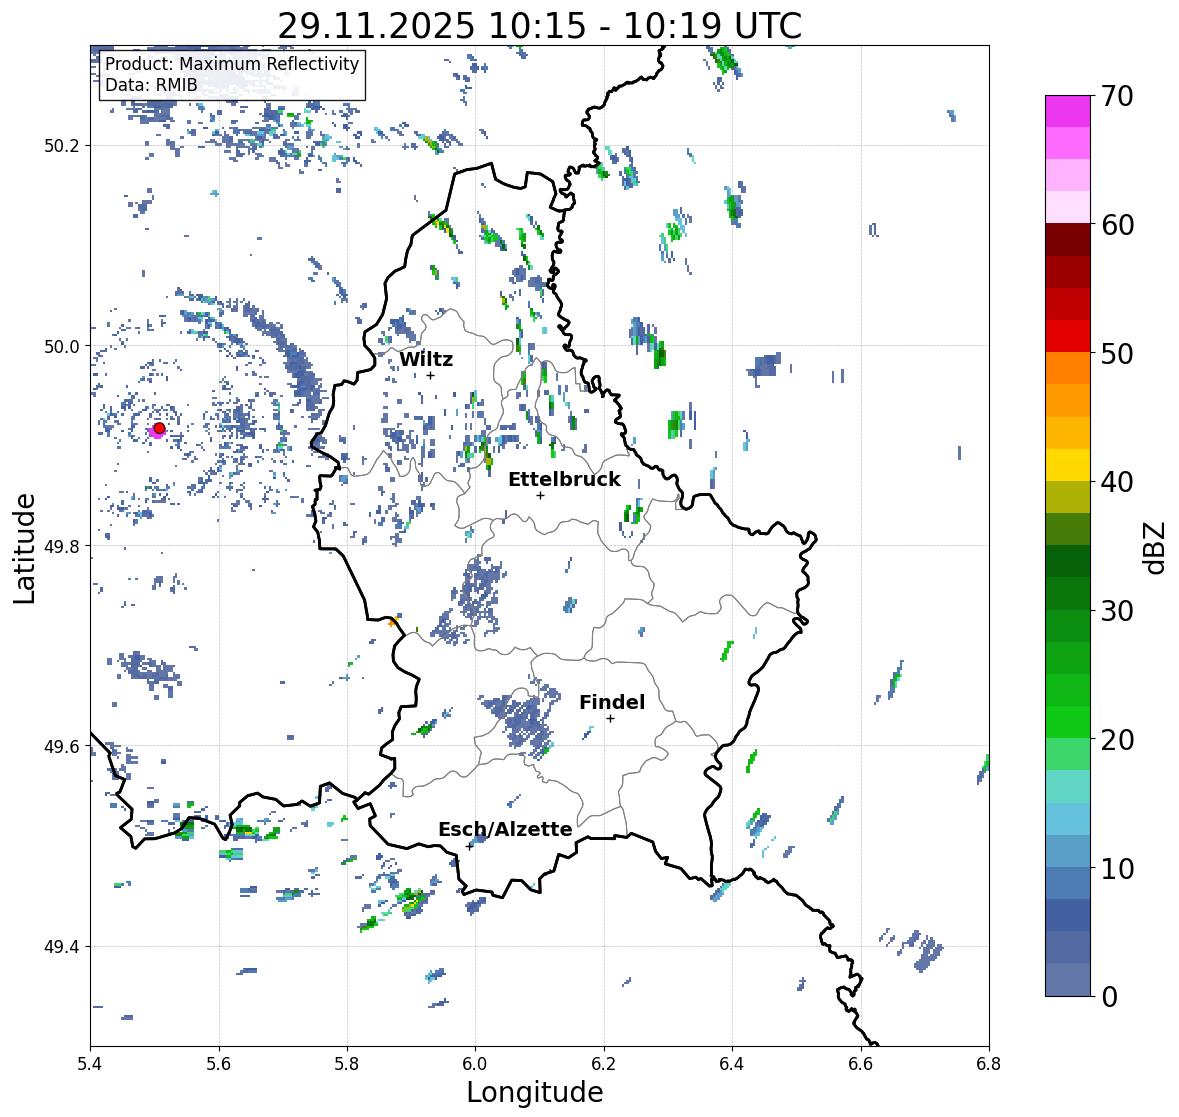Click the 49.4 latitude tick label
This screenshot has width=1179, height=1117.
click(62, 947)
